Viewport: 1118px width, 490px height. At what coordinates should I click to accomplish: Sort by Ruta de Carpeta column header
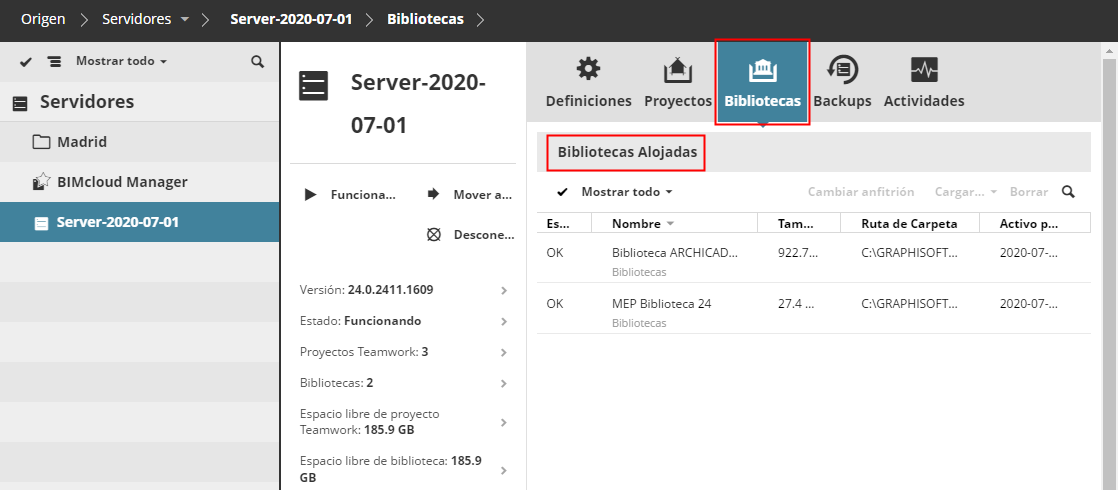910,223
